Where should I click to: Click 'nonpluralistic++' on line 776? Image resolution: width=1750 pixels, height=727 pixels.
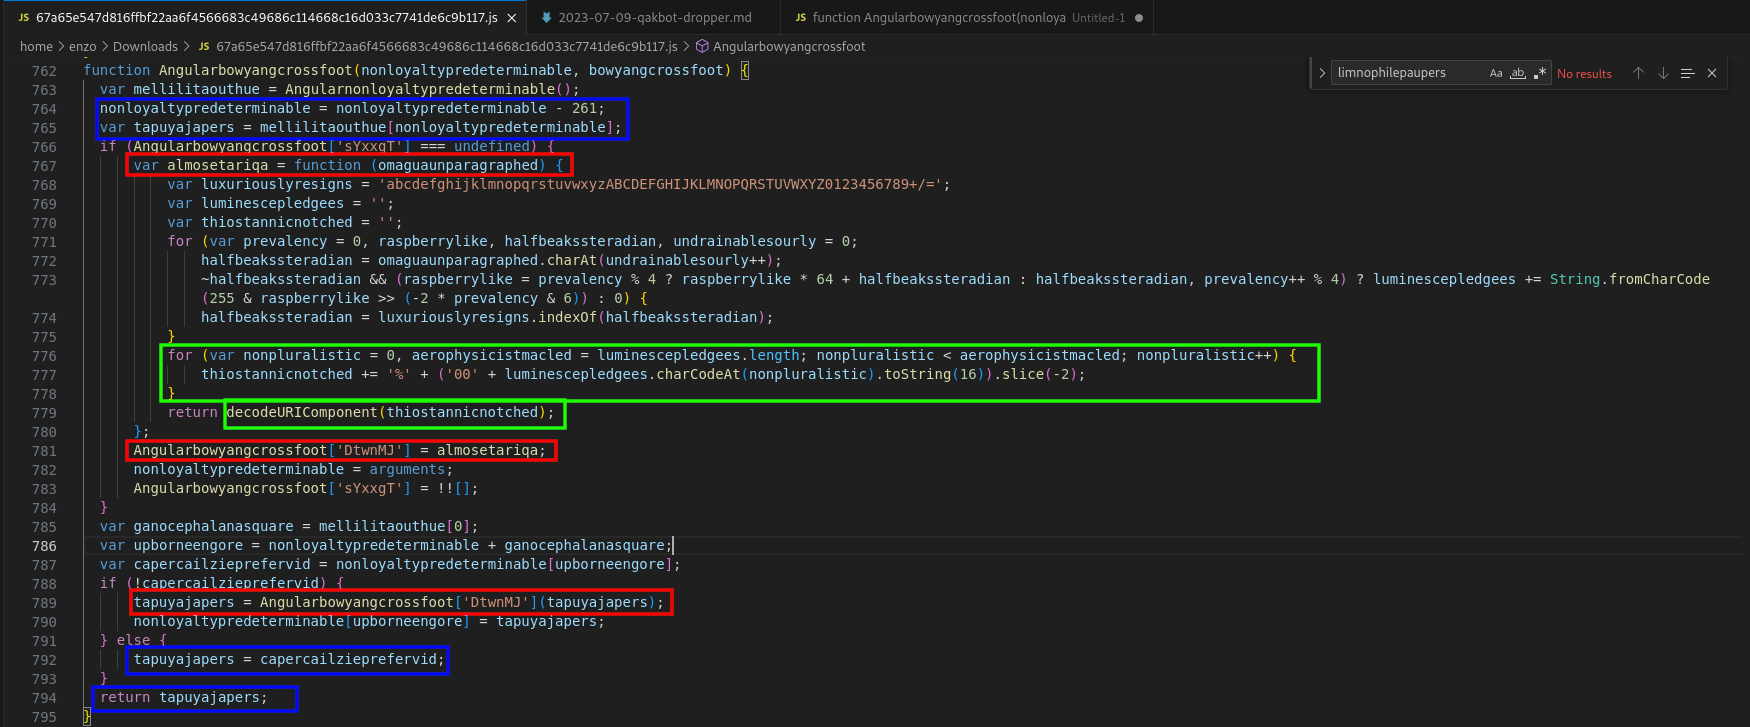click(x=1204, y=355)
